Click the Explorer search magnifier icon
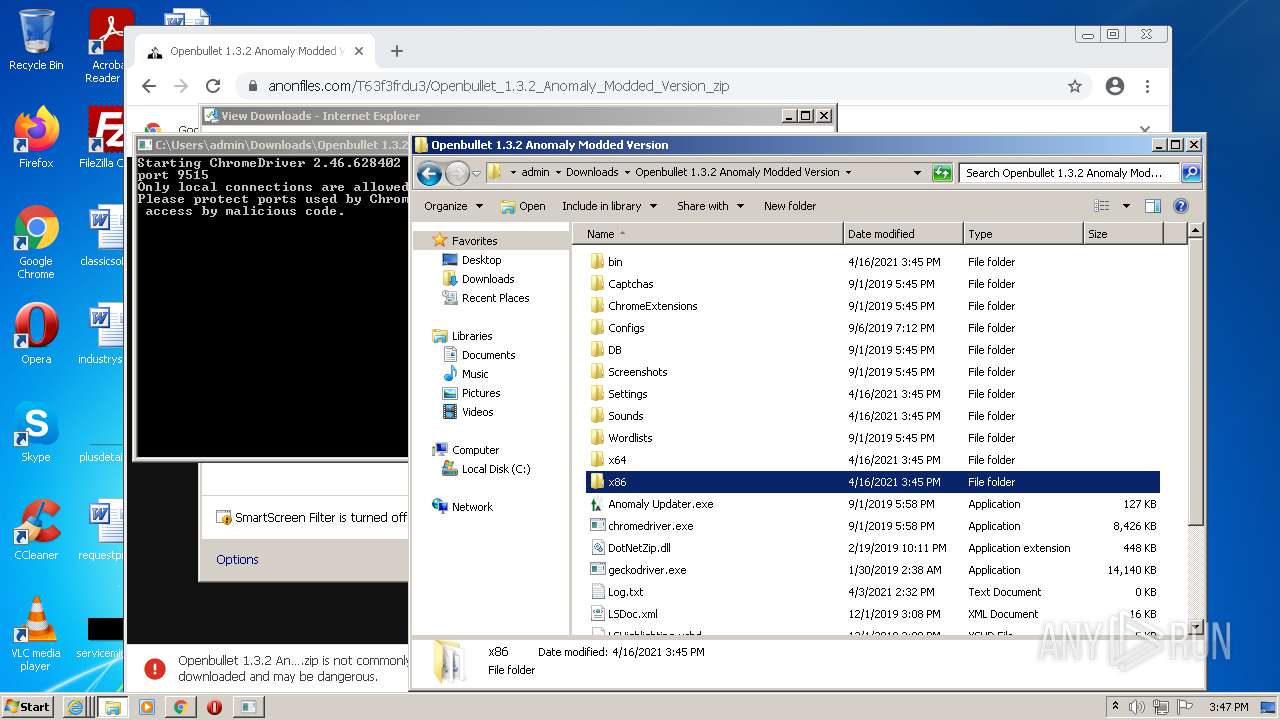The image size is (1280, 720). [1190, 173]
